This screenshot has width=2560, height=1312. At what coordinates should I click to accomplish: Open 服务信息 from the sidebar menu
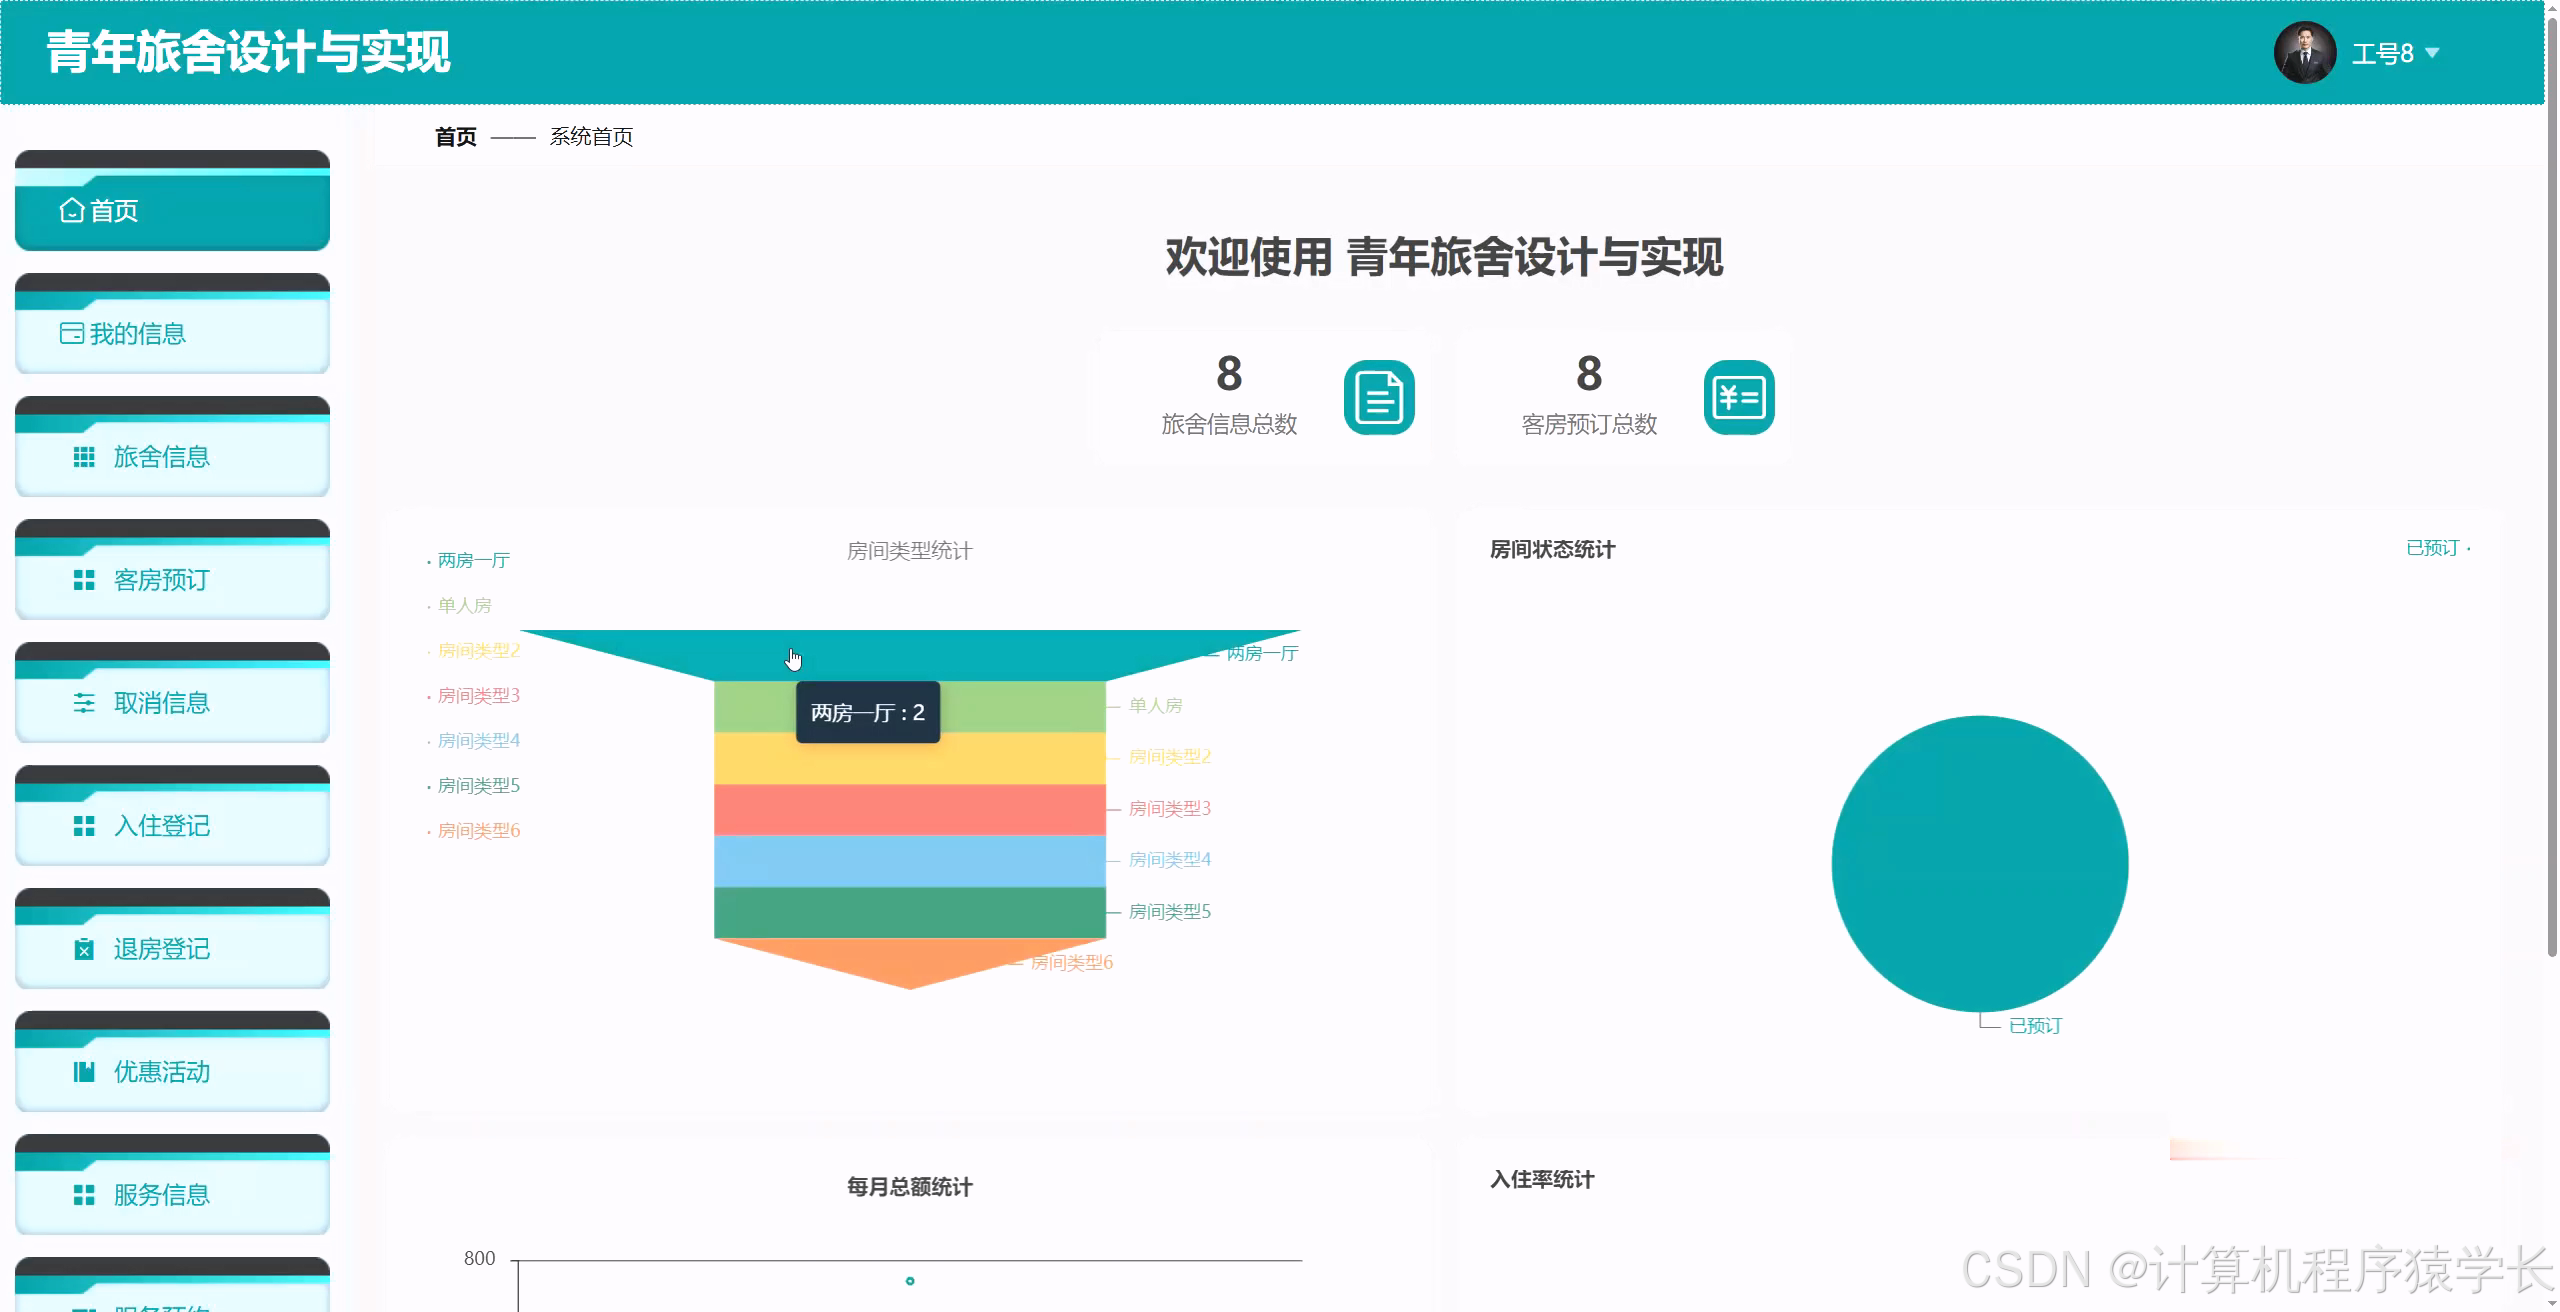pos(160,1195)
